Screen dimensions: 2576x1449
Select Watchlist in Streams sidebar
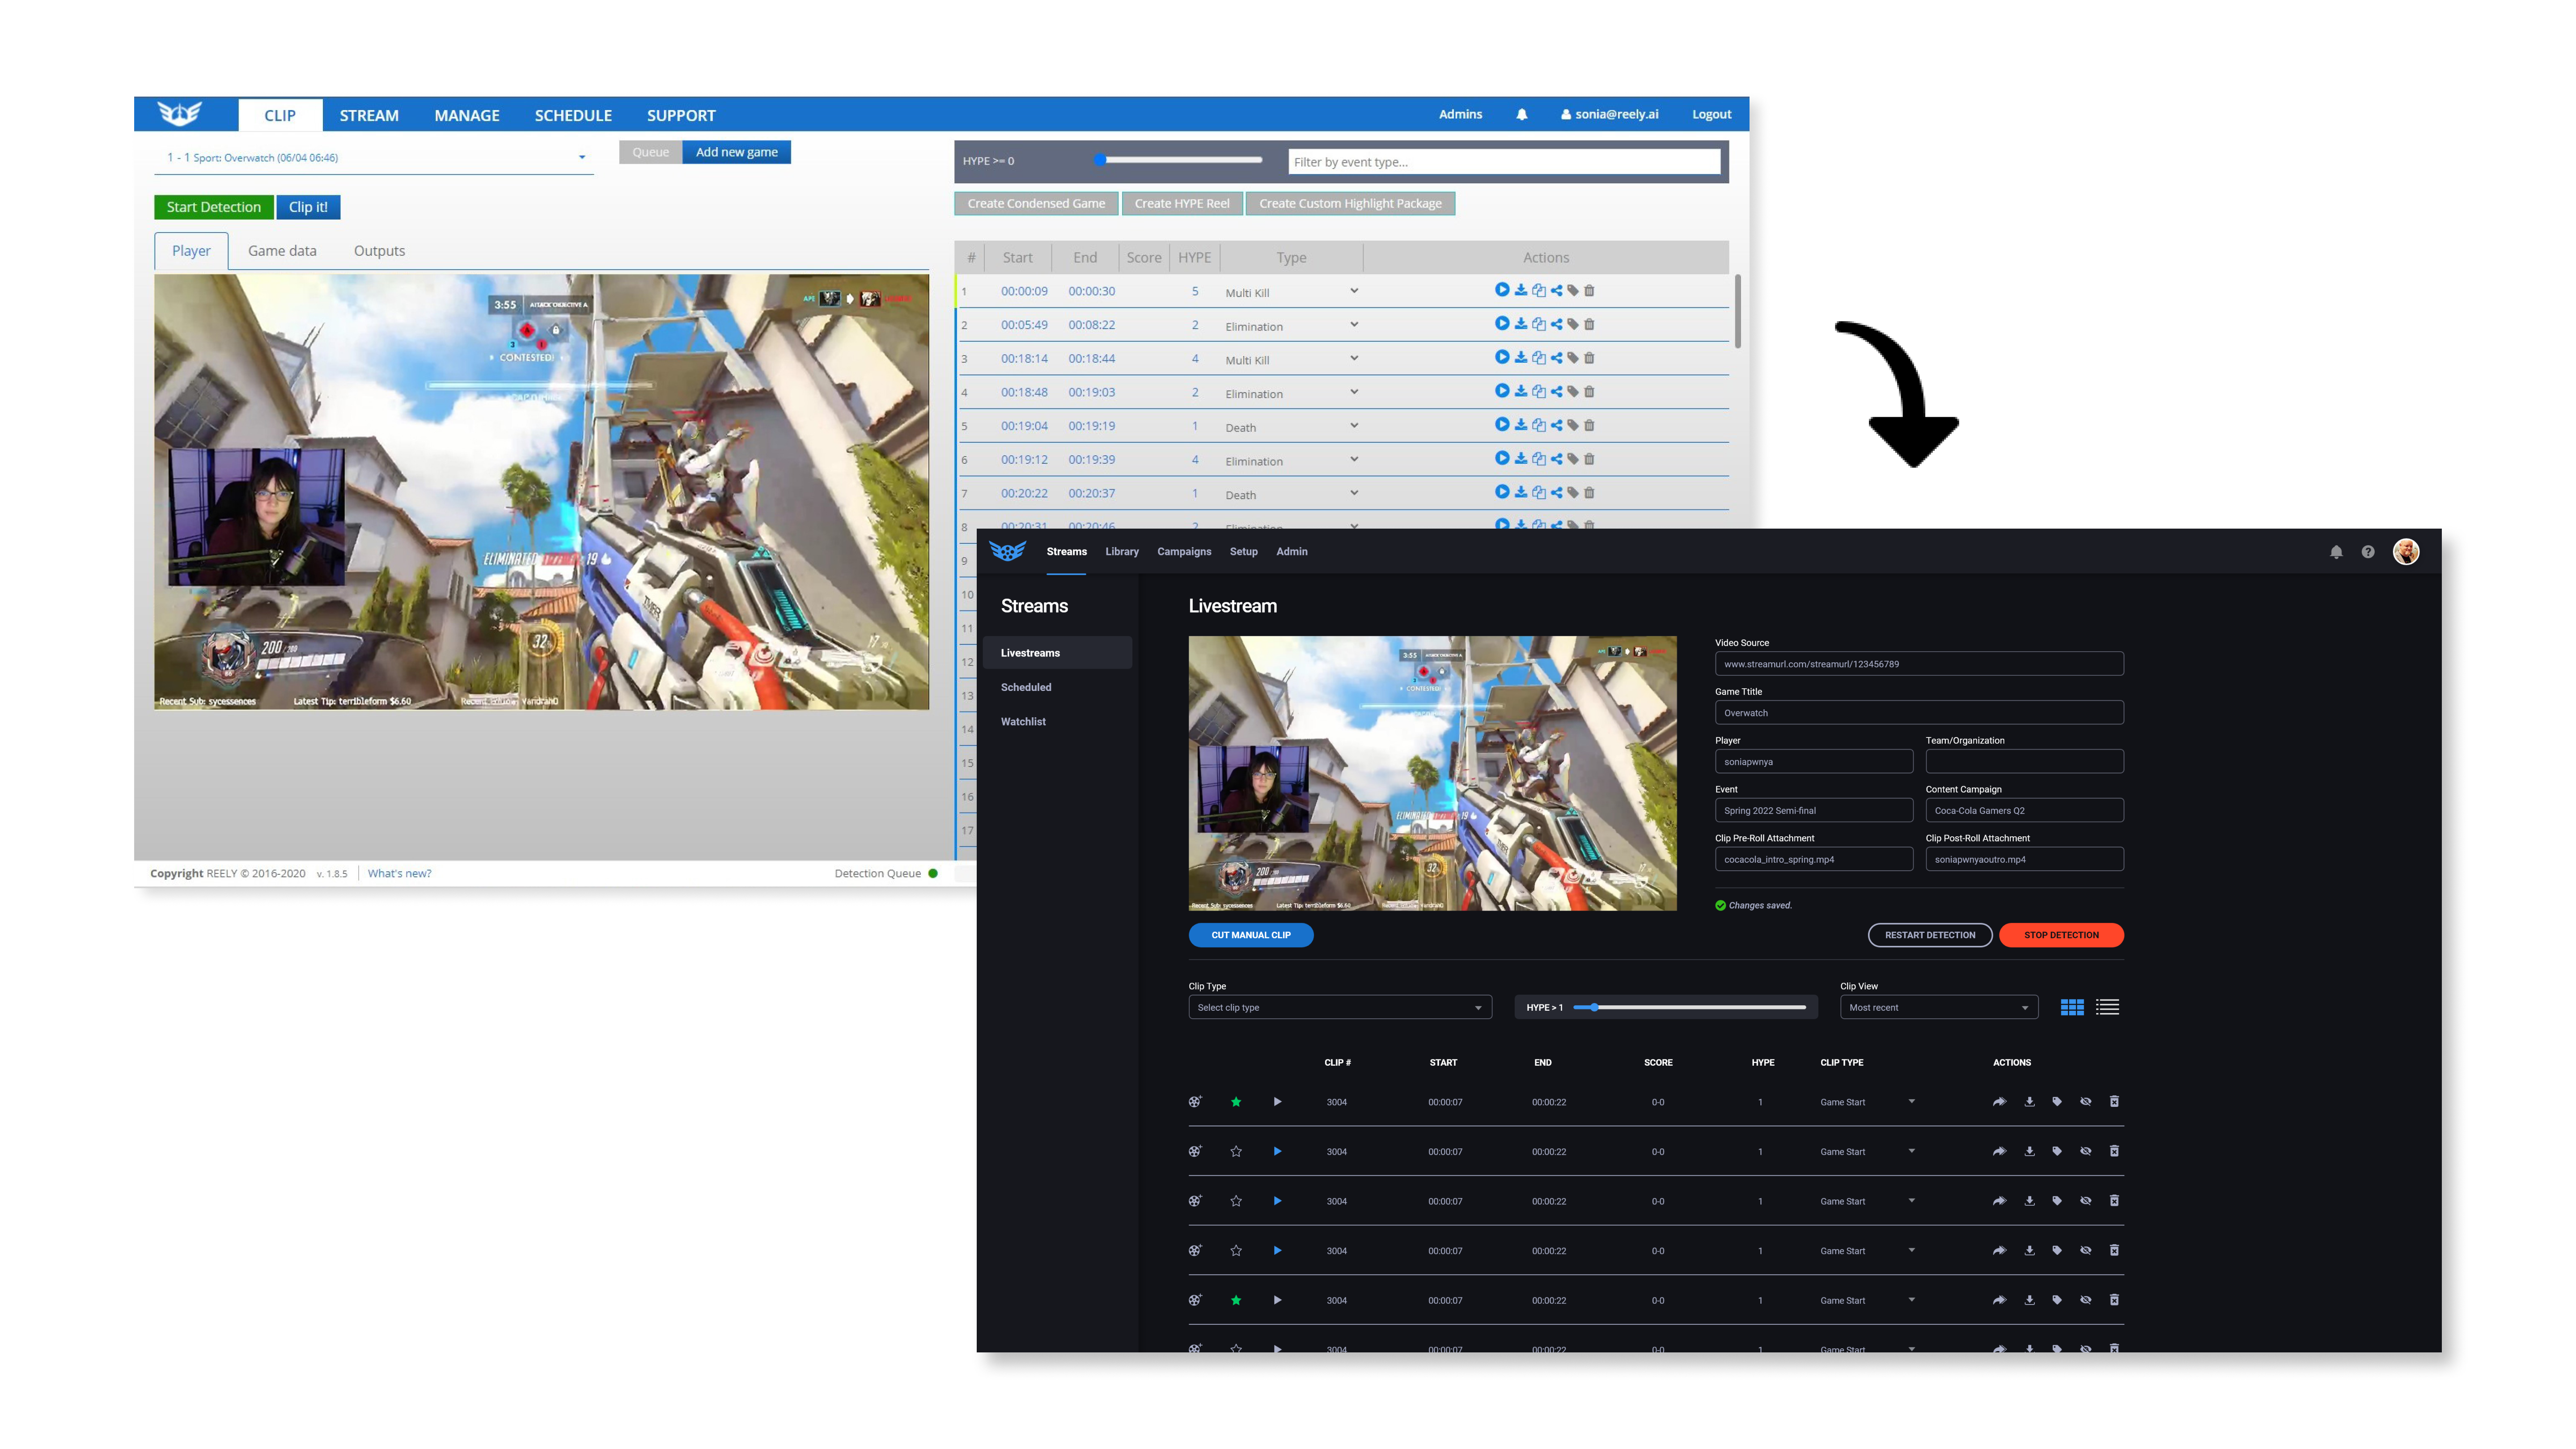(1023, 721)
